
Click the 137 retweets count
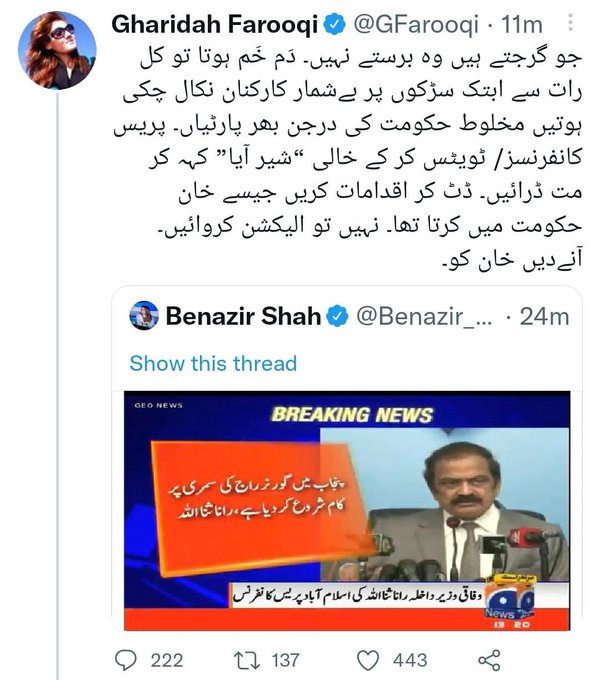285,660
